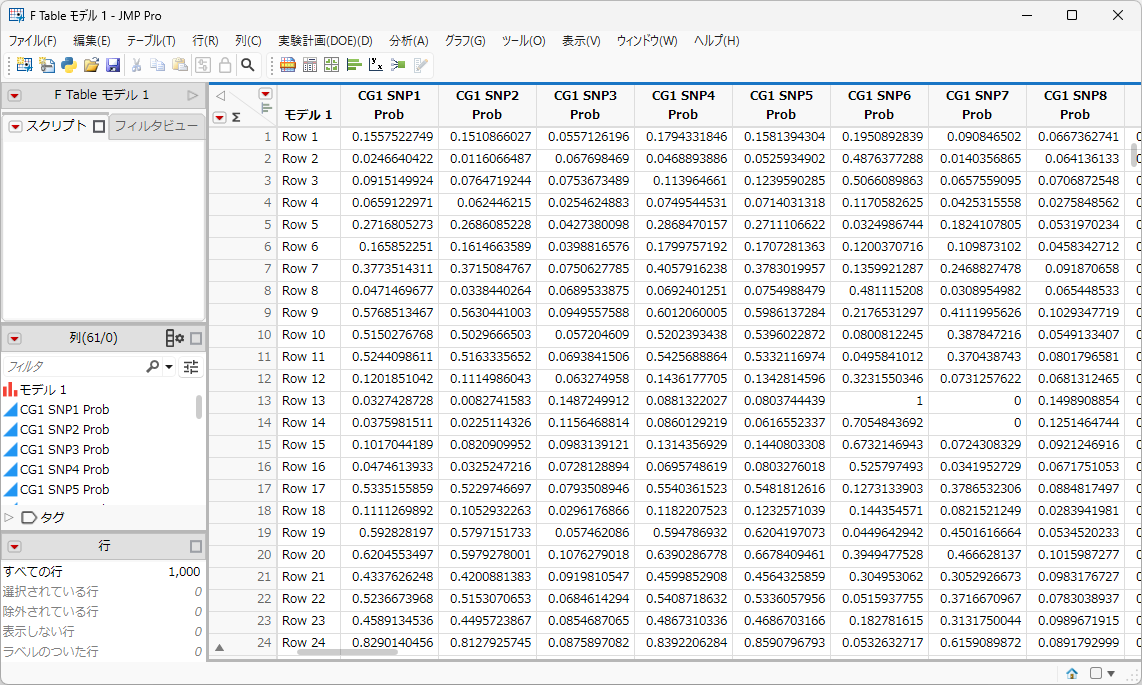Screen dimensions: 1142x685
Task: Select CG1 SNP2 Prob in columns list
Action: [64, 429]
